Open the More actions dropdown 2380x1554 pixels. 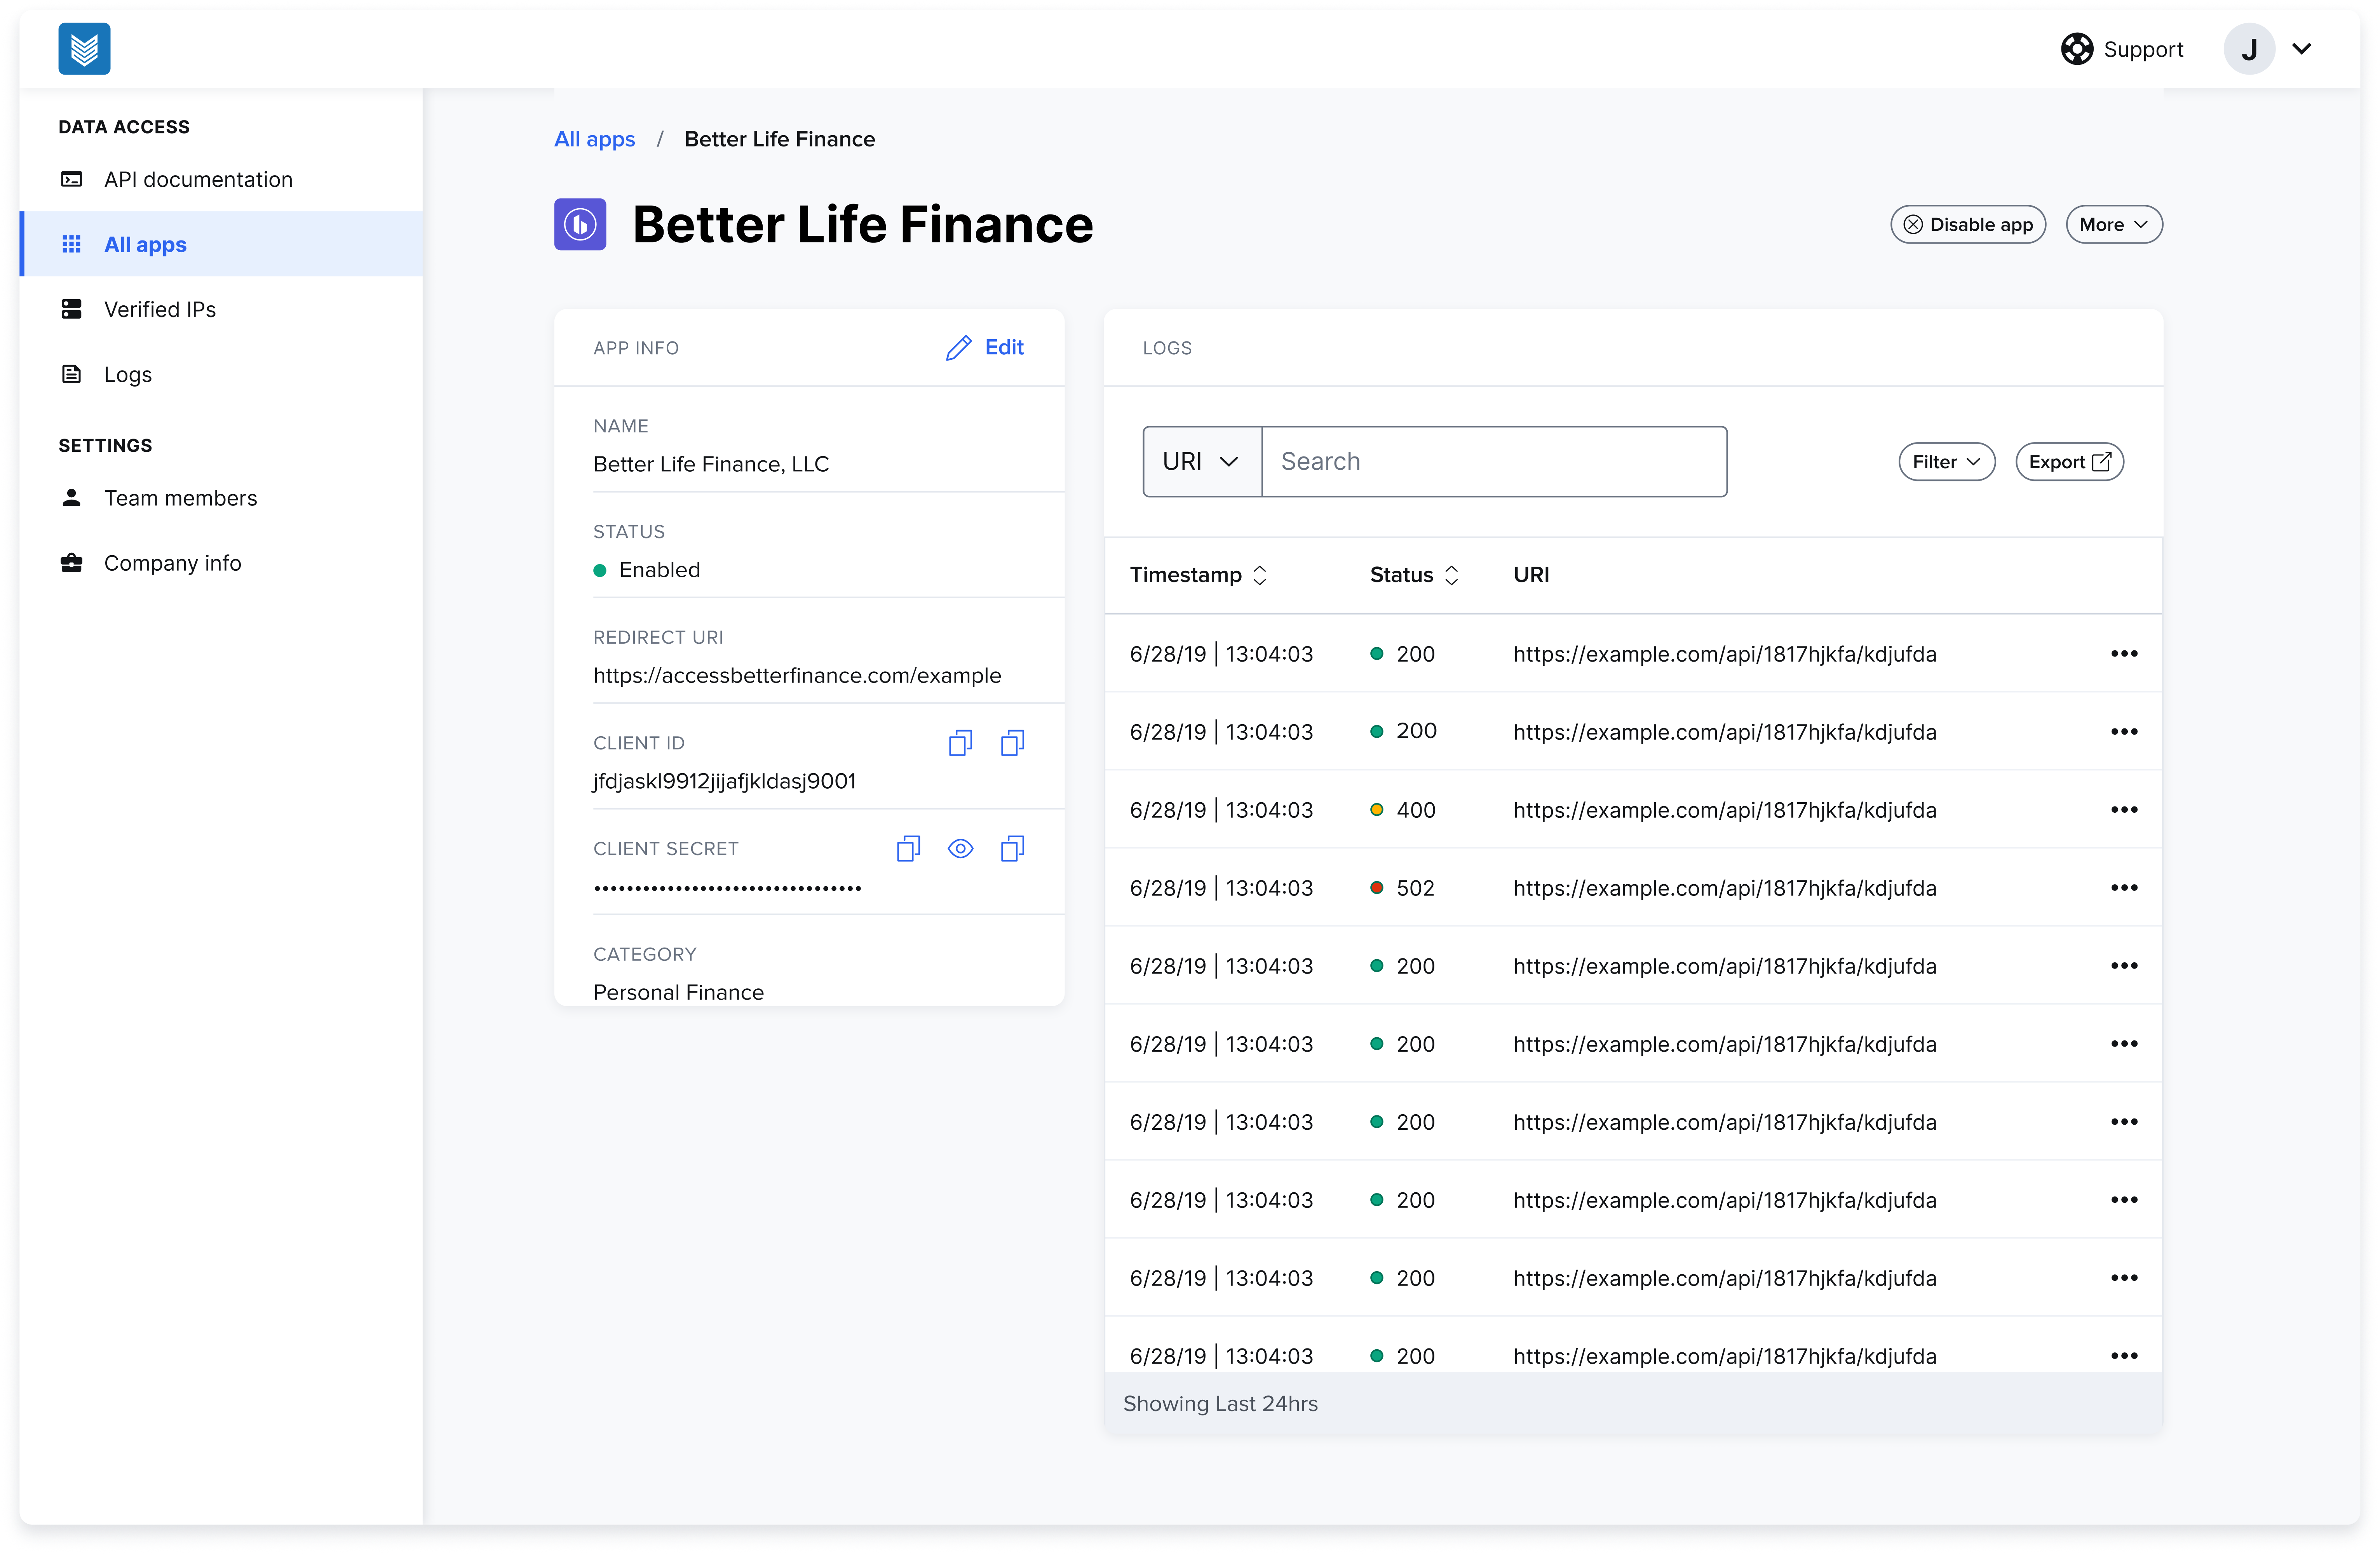2113,225
